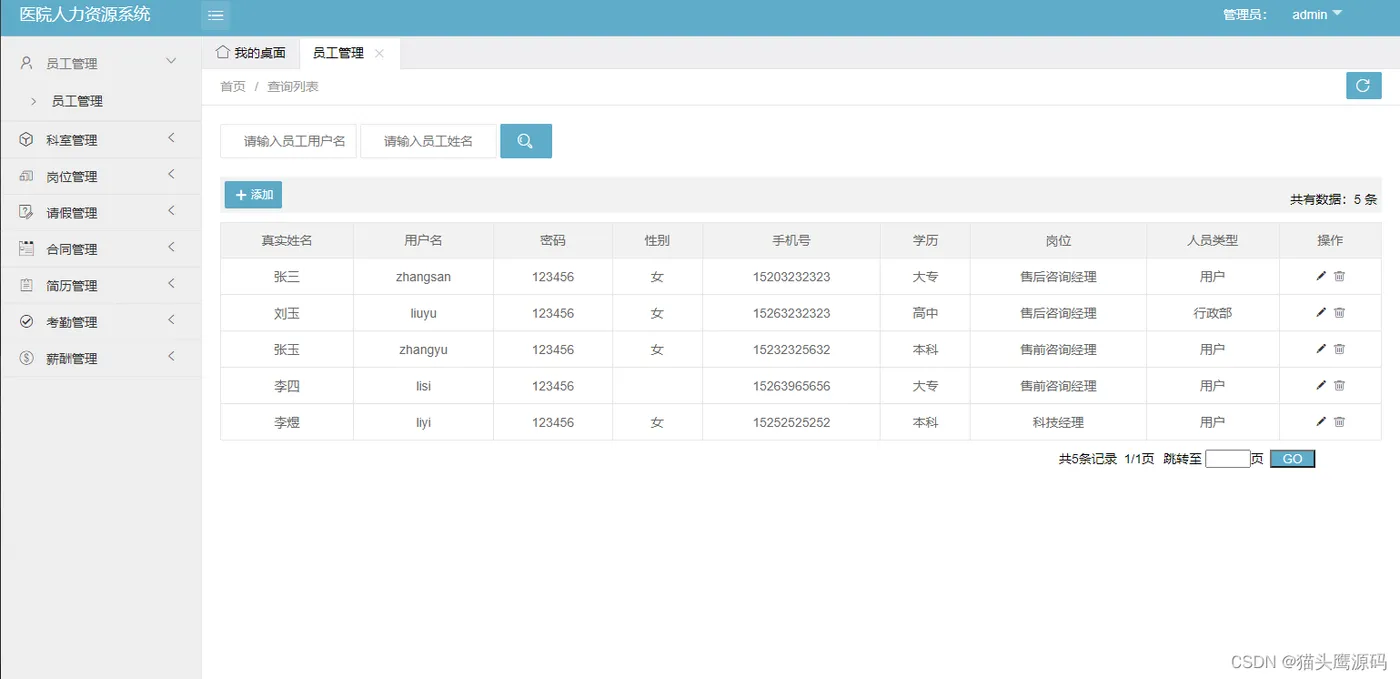Viewport: 1400px width, 679px height.
Task: Click the magnifier search button
Action: pos(526,141)
